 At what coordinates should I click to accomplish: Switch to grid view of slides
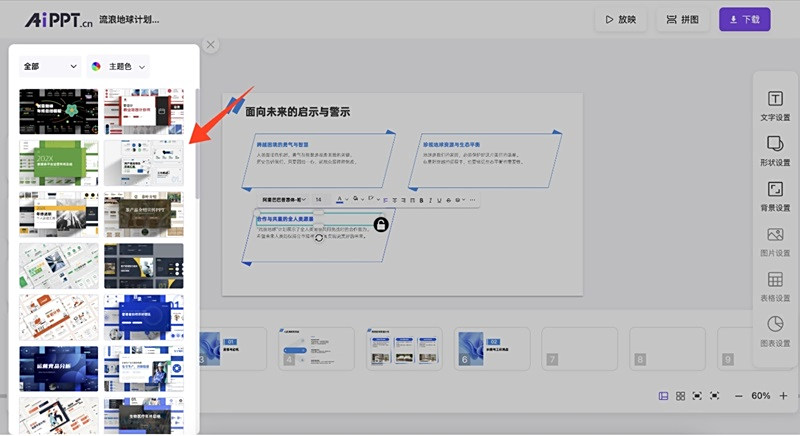[x=680, y=396]
